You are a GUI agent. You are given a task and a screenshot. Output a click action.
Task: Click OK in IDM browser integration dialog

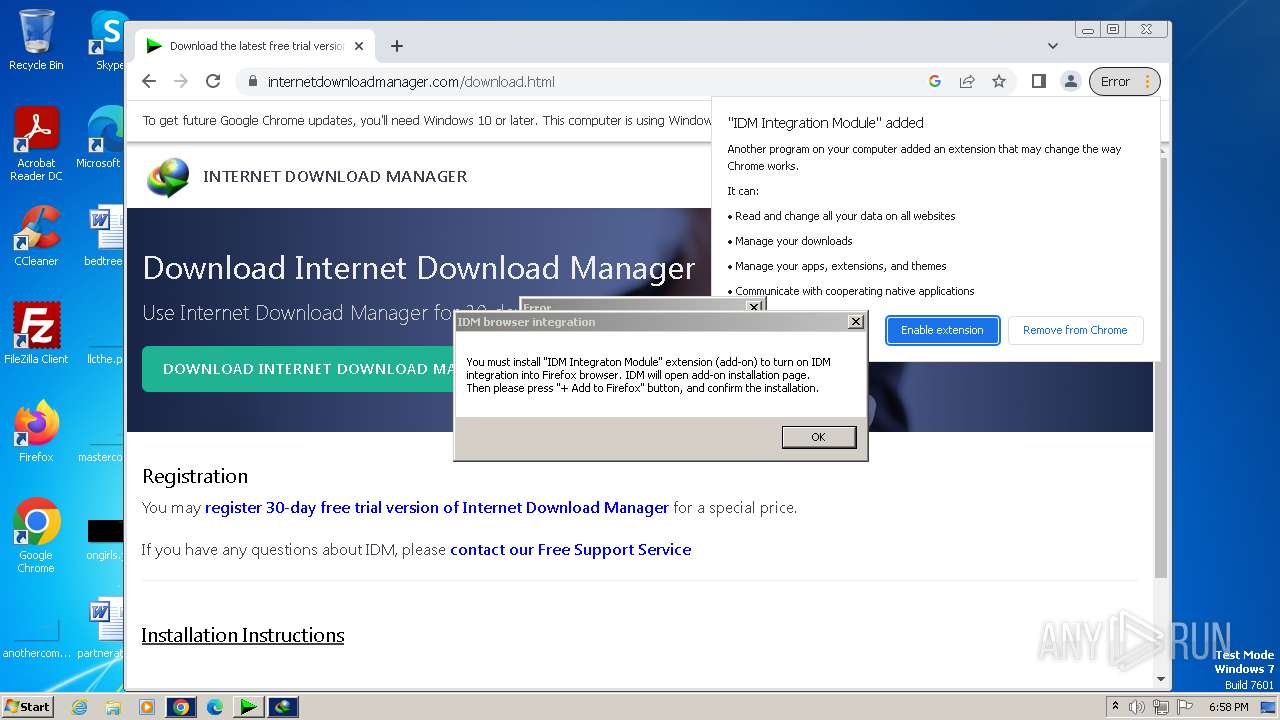[818, 437]
